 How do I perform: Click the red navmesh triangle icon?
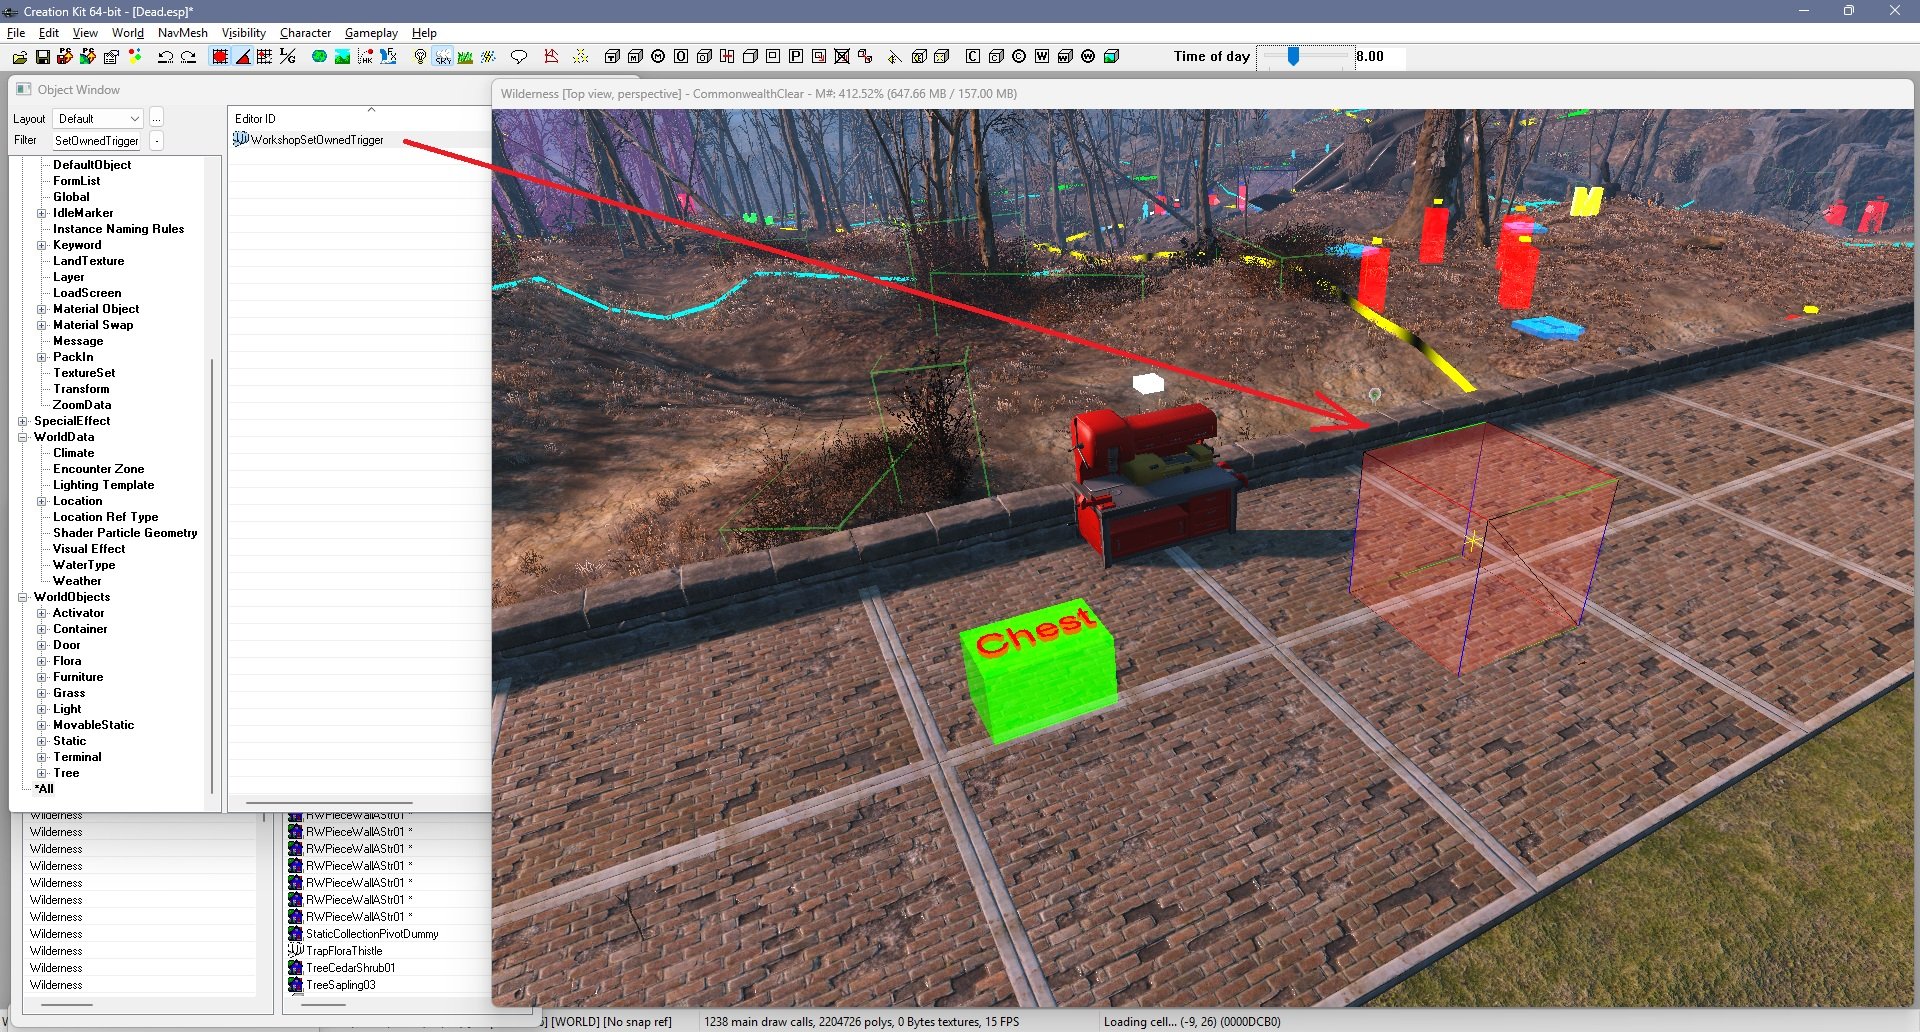click(550, 57)
